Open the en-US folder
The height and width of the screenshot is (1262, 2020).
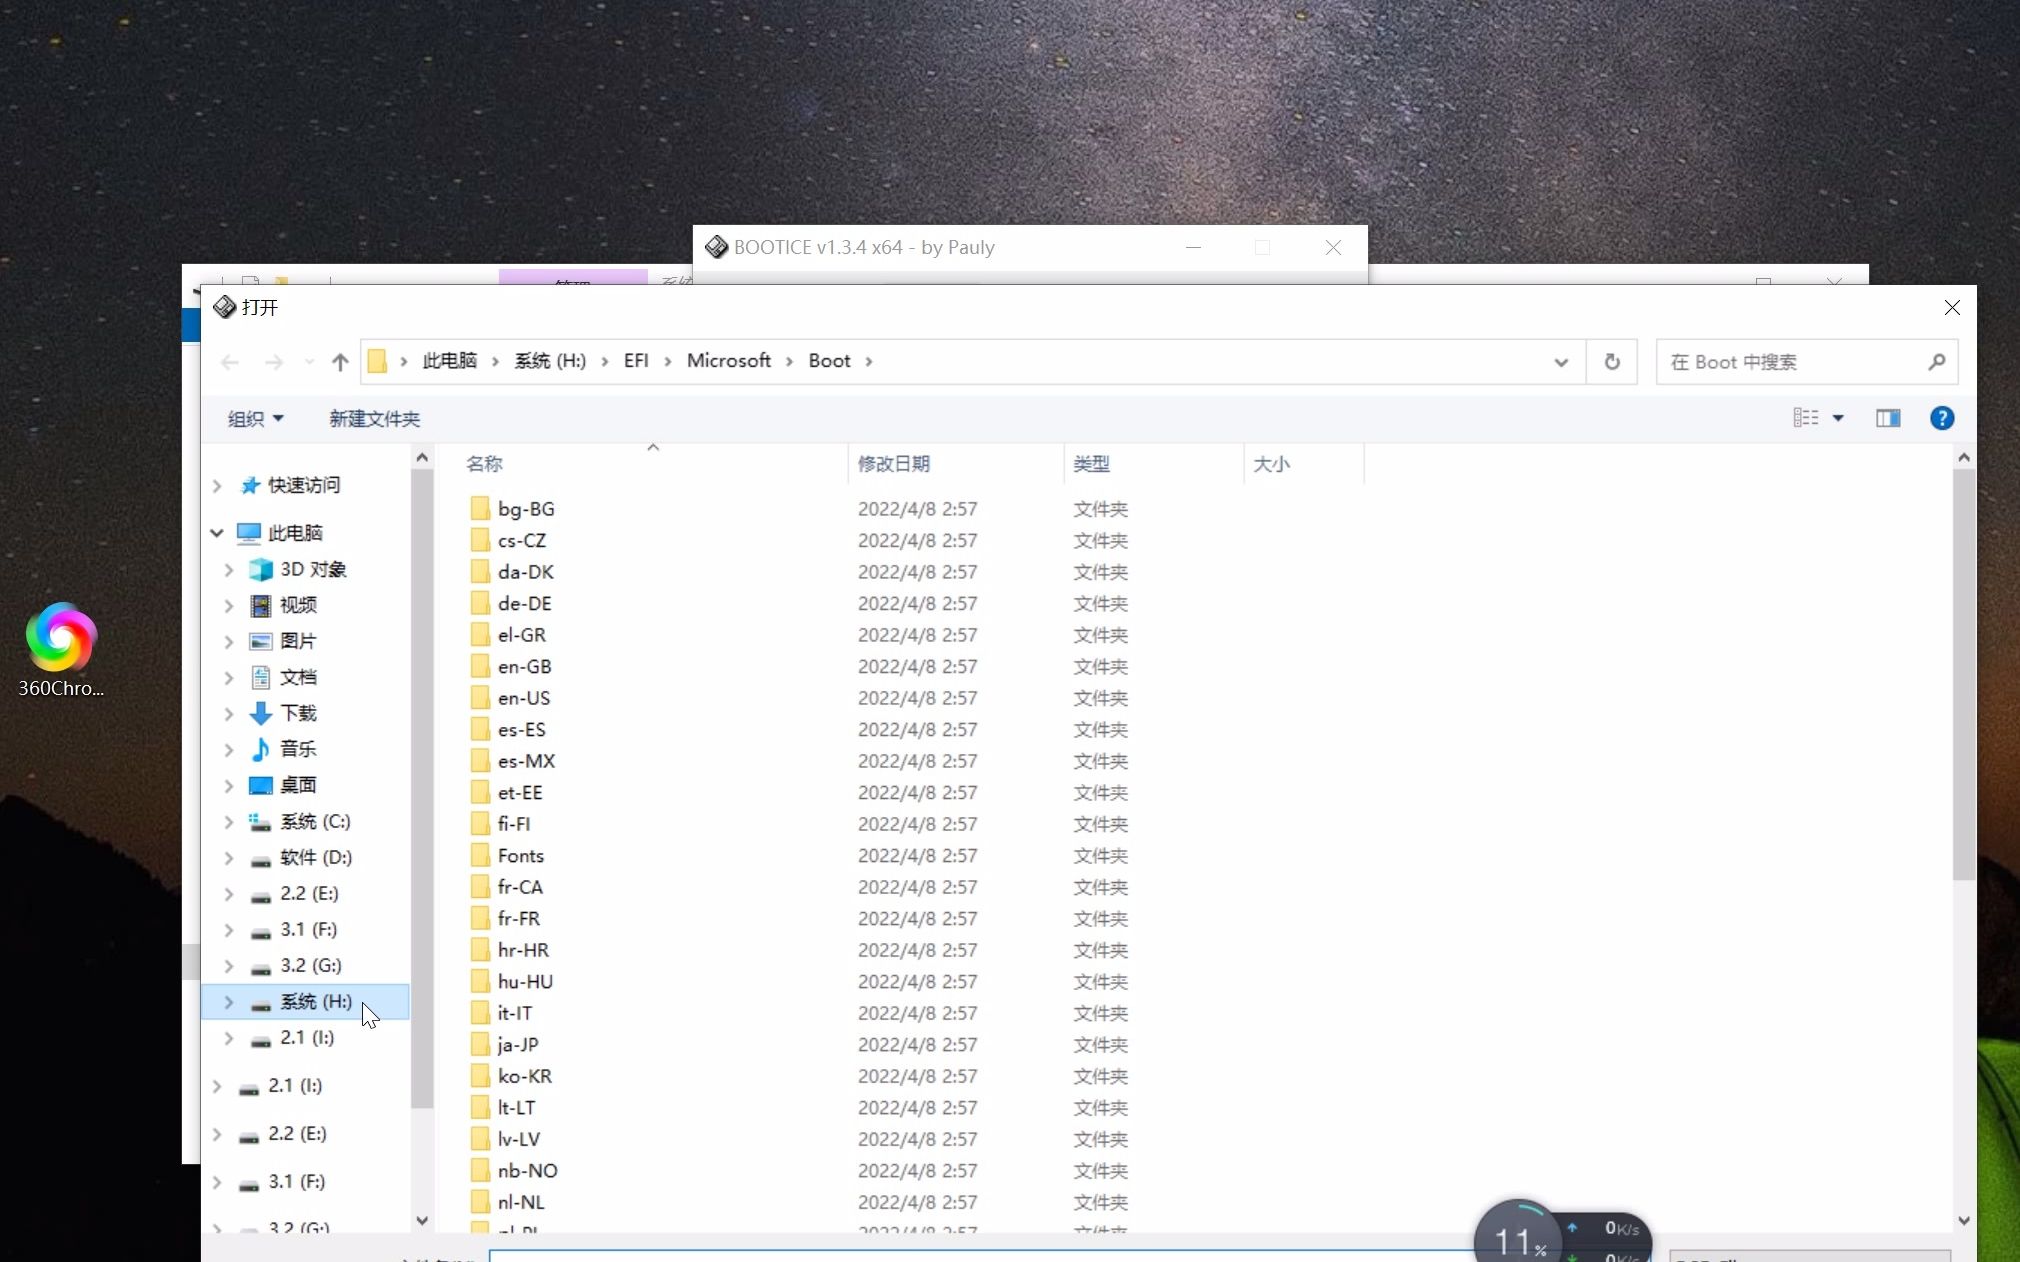point(524,698)
